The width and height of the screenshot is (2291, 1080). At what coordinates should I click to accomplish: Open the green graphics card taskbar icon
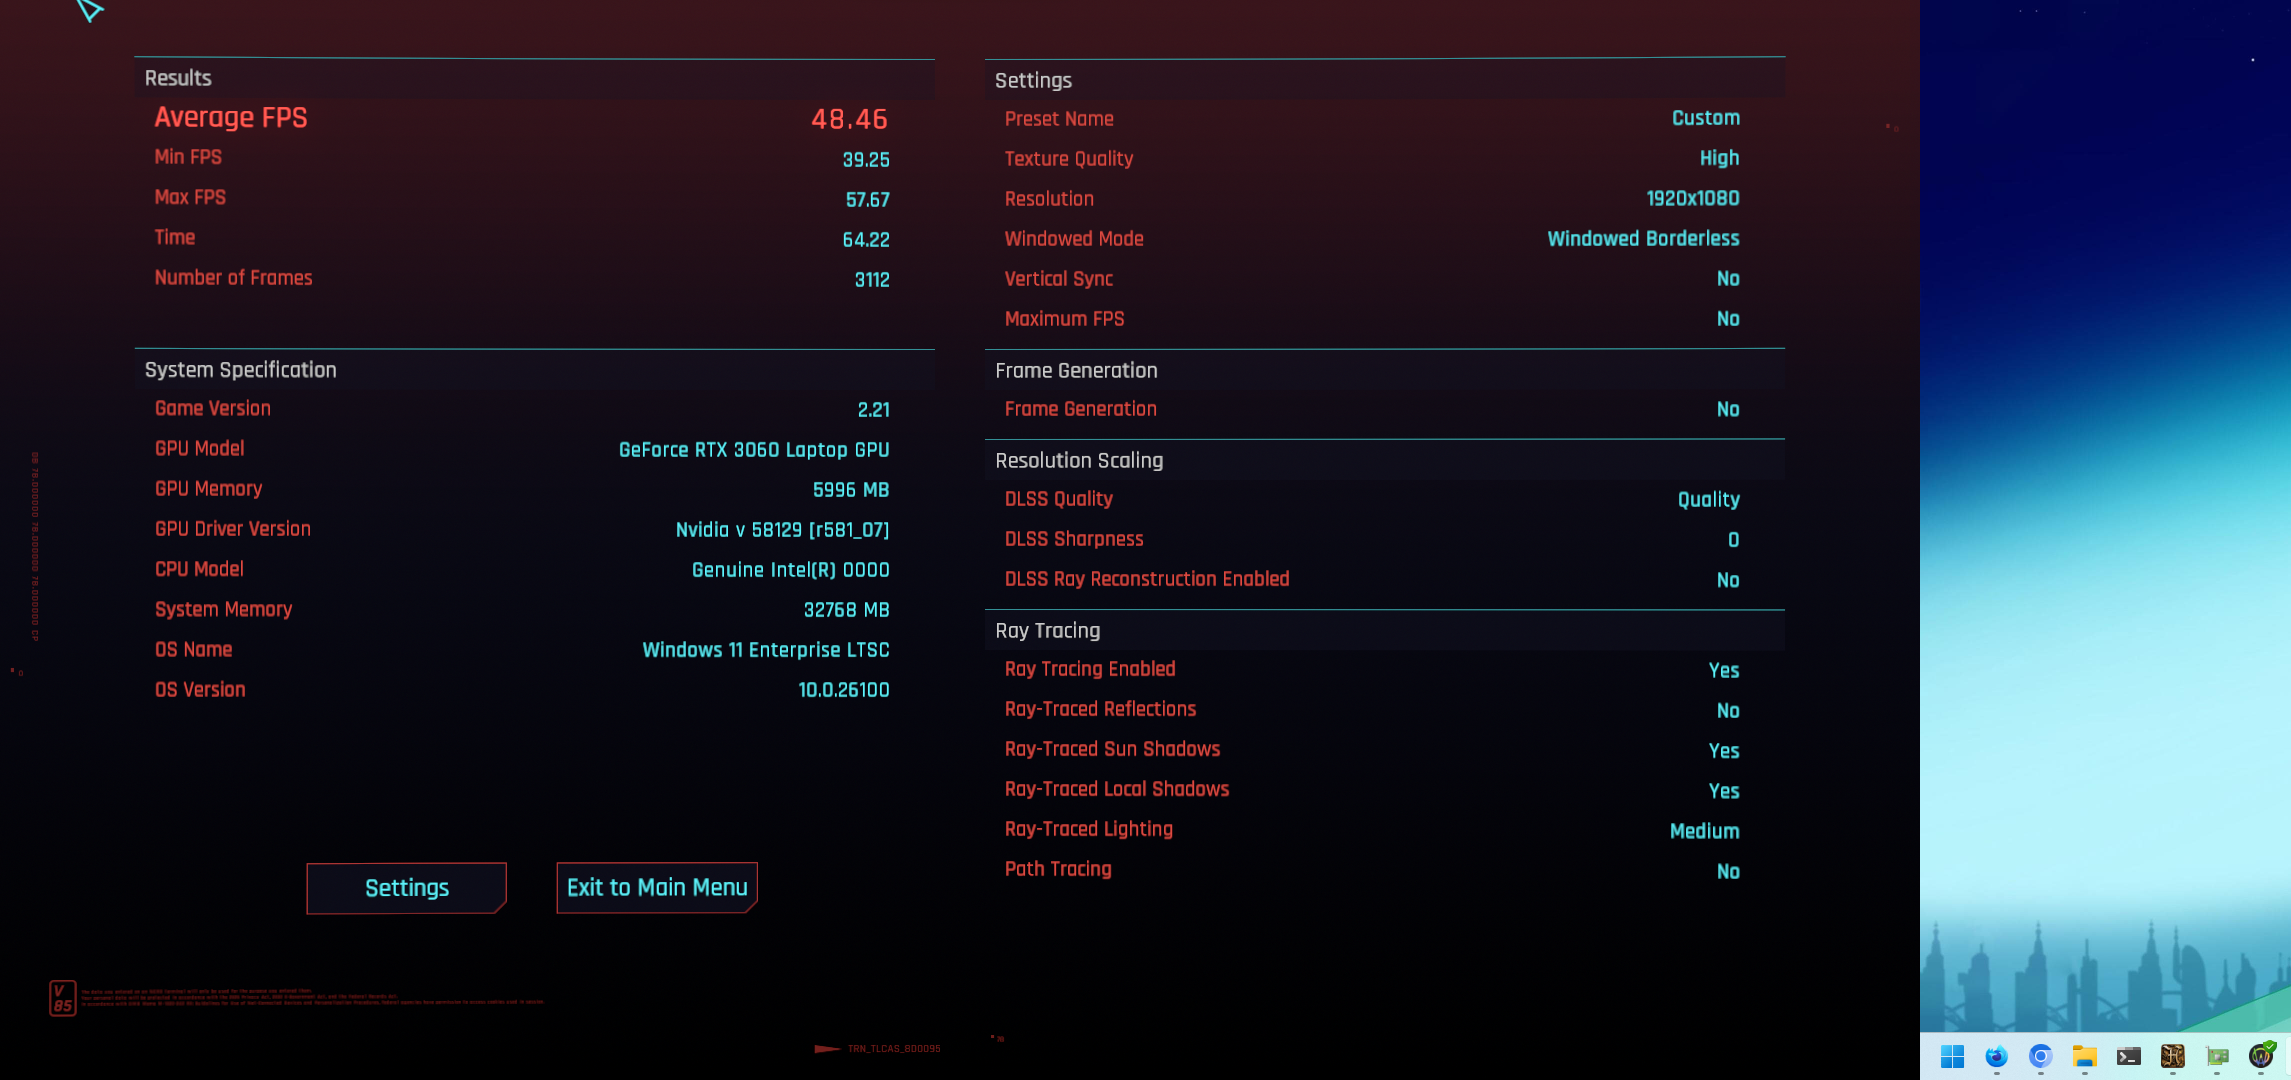[x=2217, y=1056]
